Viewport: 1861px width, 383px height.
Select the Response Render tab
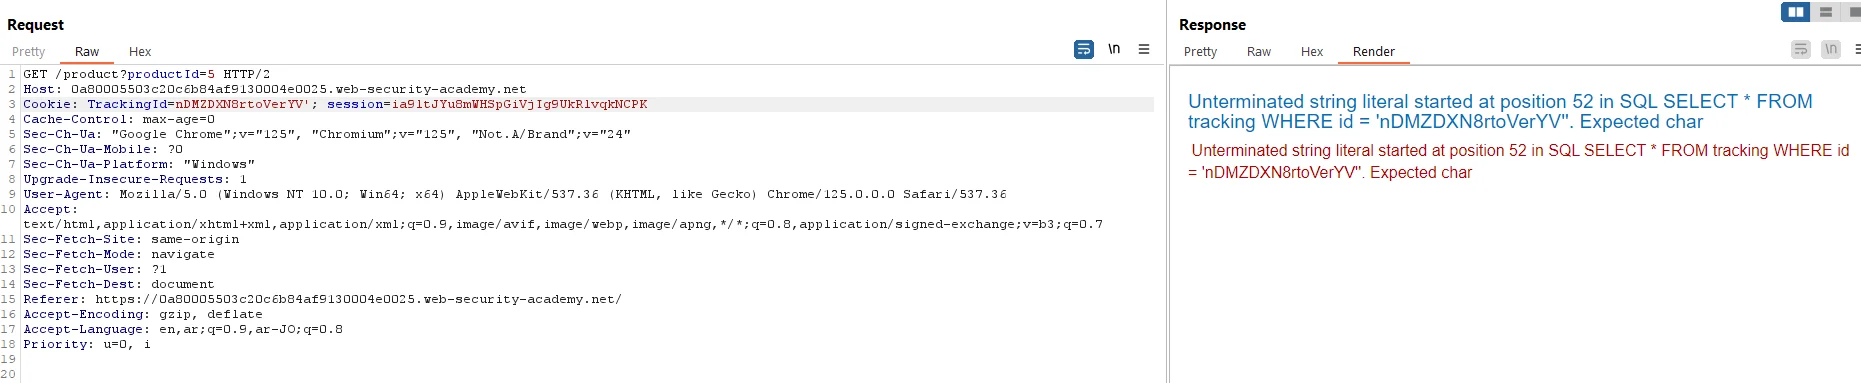[x=1374, y=52]
